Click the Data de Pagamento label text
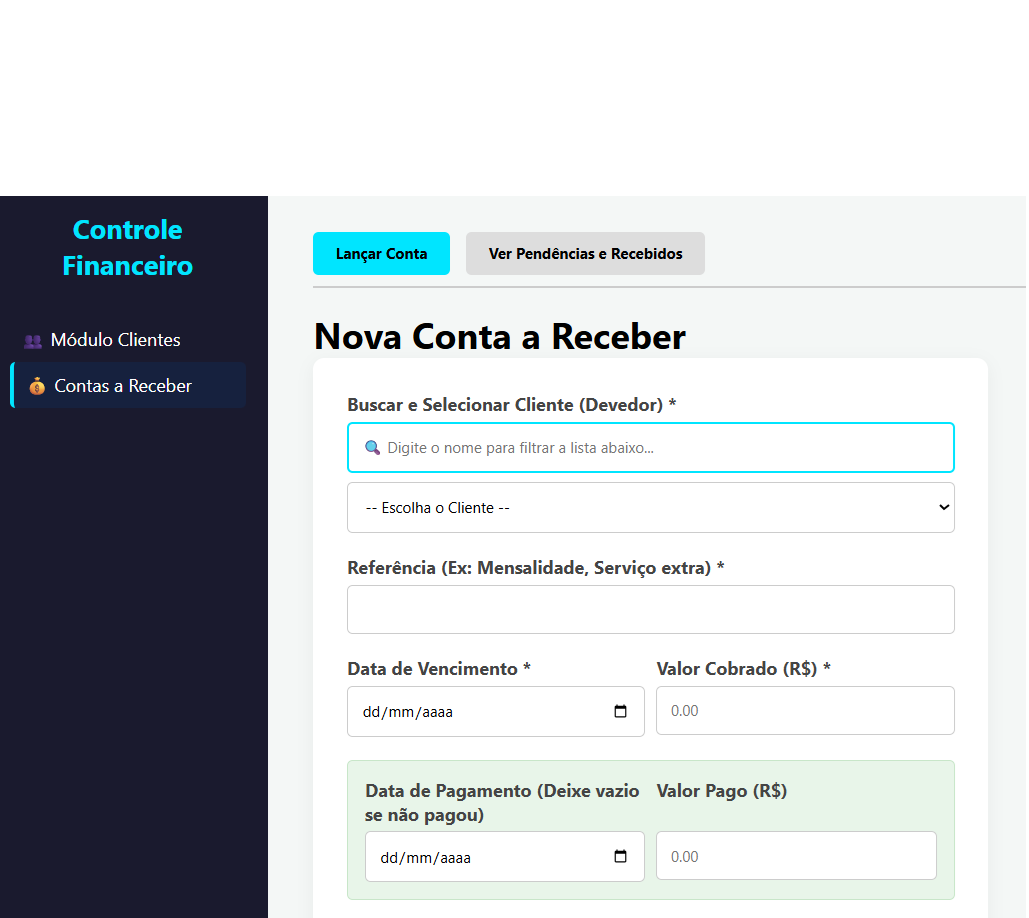Viewport: 1029px width, 918px height. pos(502,803)
